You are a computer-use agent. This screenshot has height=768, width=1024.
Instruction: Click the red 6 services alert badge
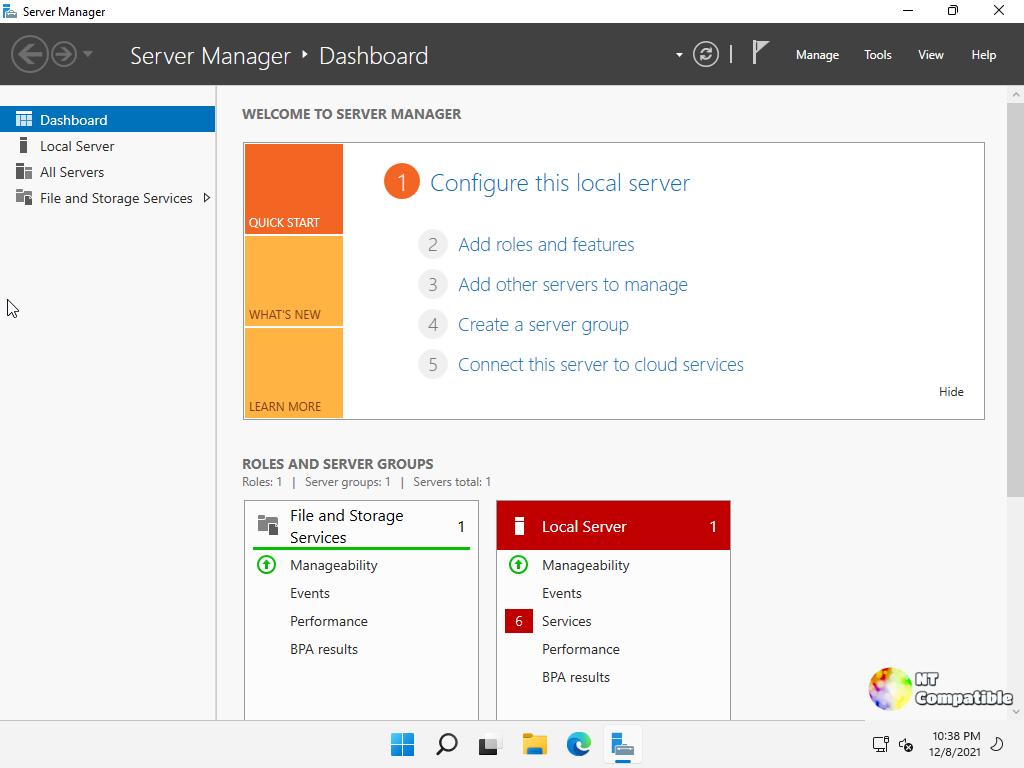pos(519,621)
